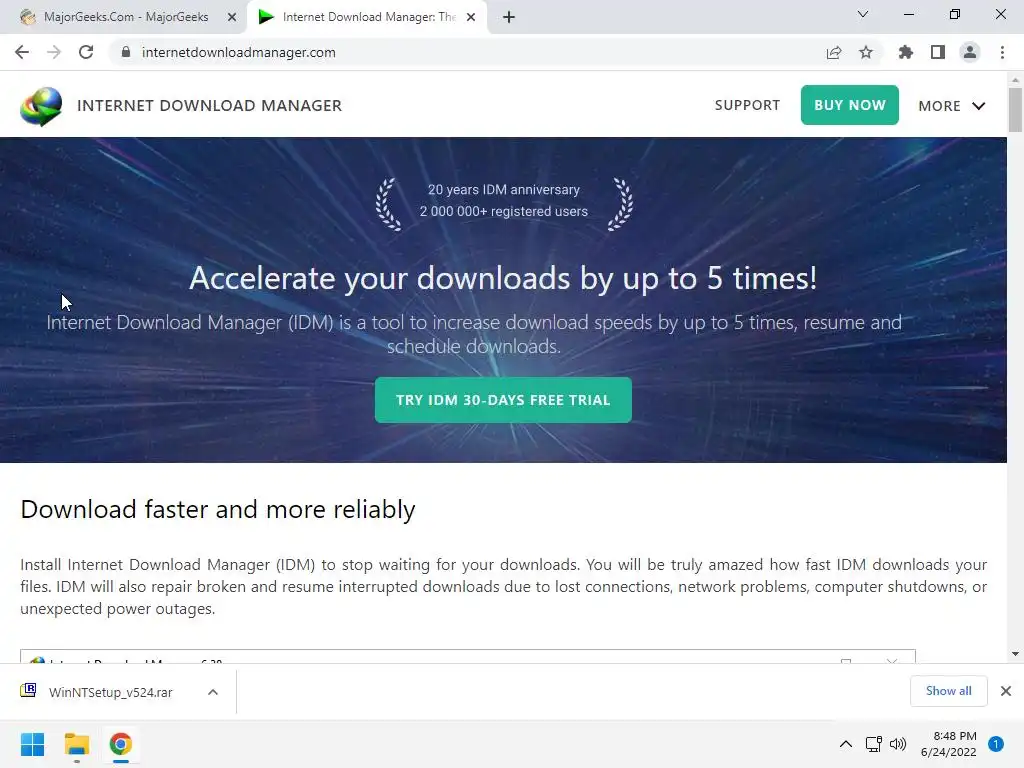Expand the MORE menu
This screenshot has height=768, width=1024.
coord(952,106)
